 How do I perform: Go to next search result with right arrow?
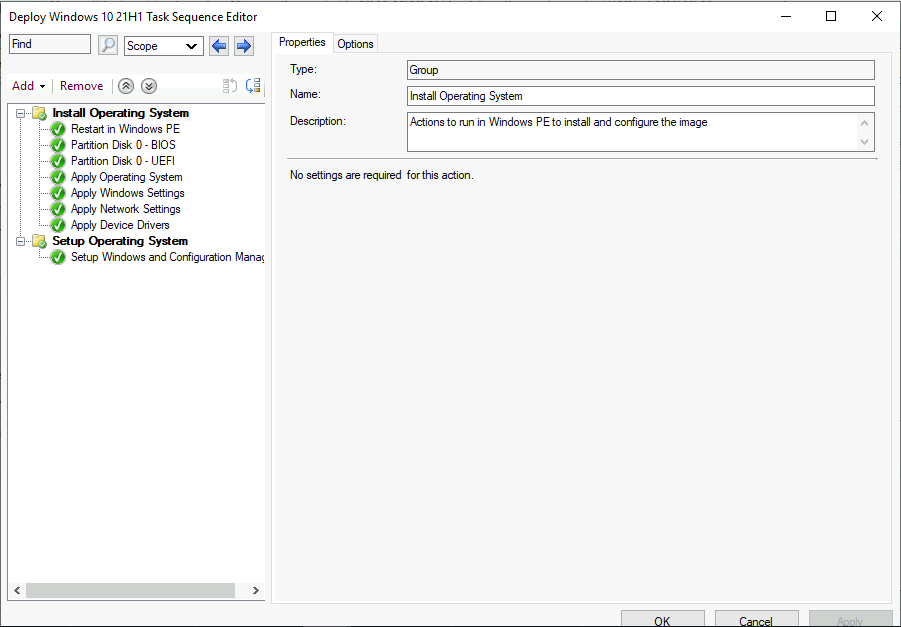[x=244, y=46]
